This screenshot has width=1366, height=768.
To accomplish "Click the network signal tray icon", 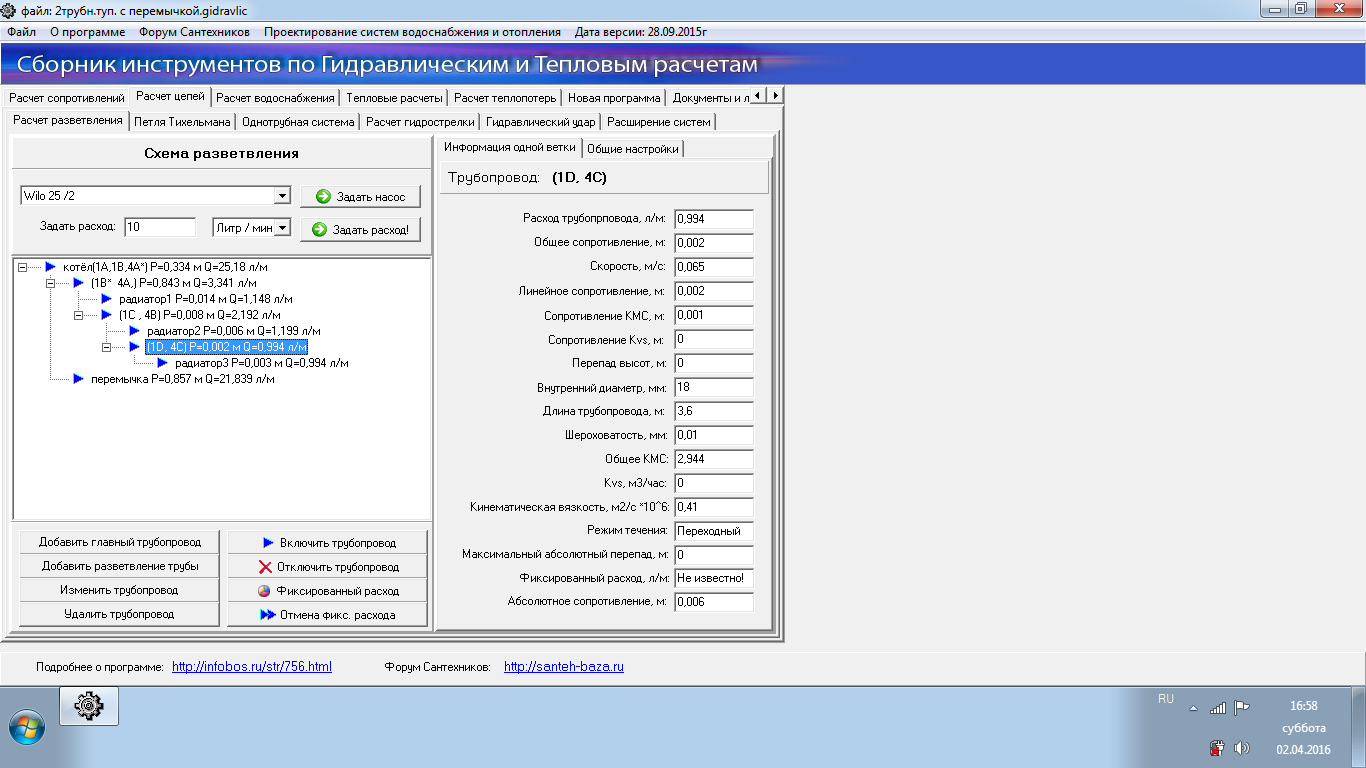I will click(1217, 708).
